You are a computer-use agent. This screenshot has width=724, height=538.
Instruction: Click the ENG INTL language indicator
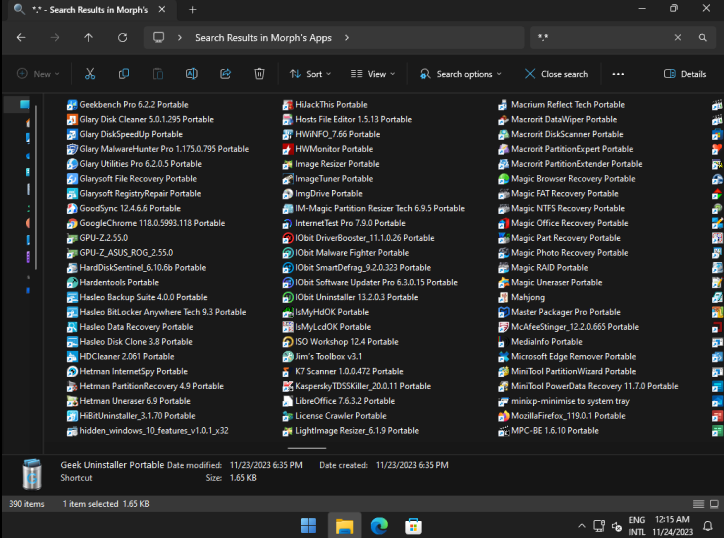click(x=637, y=526)
